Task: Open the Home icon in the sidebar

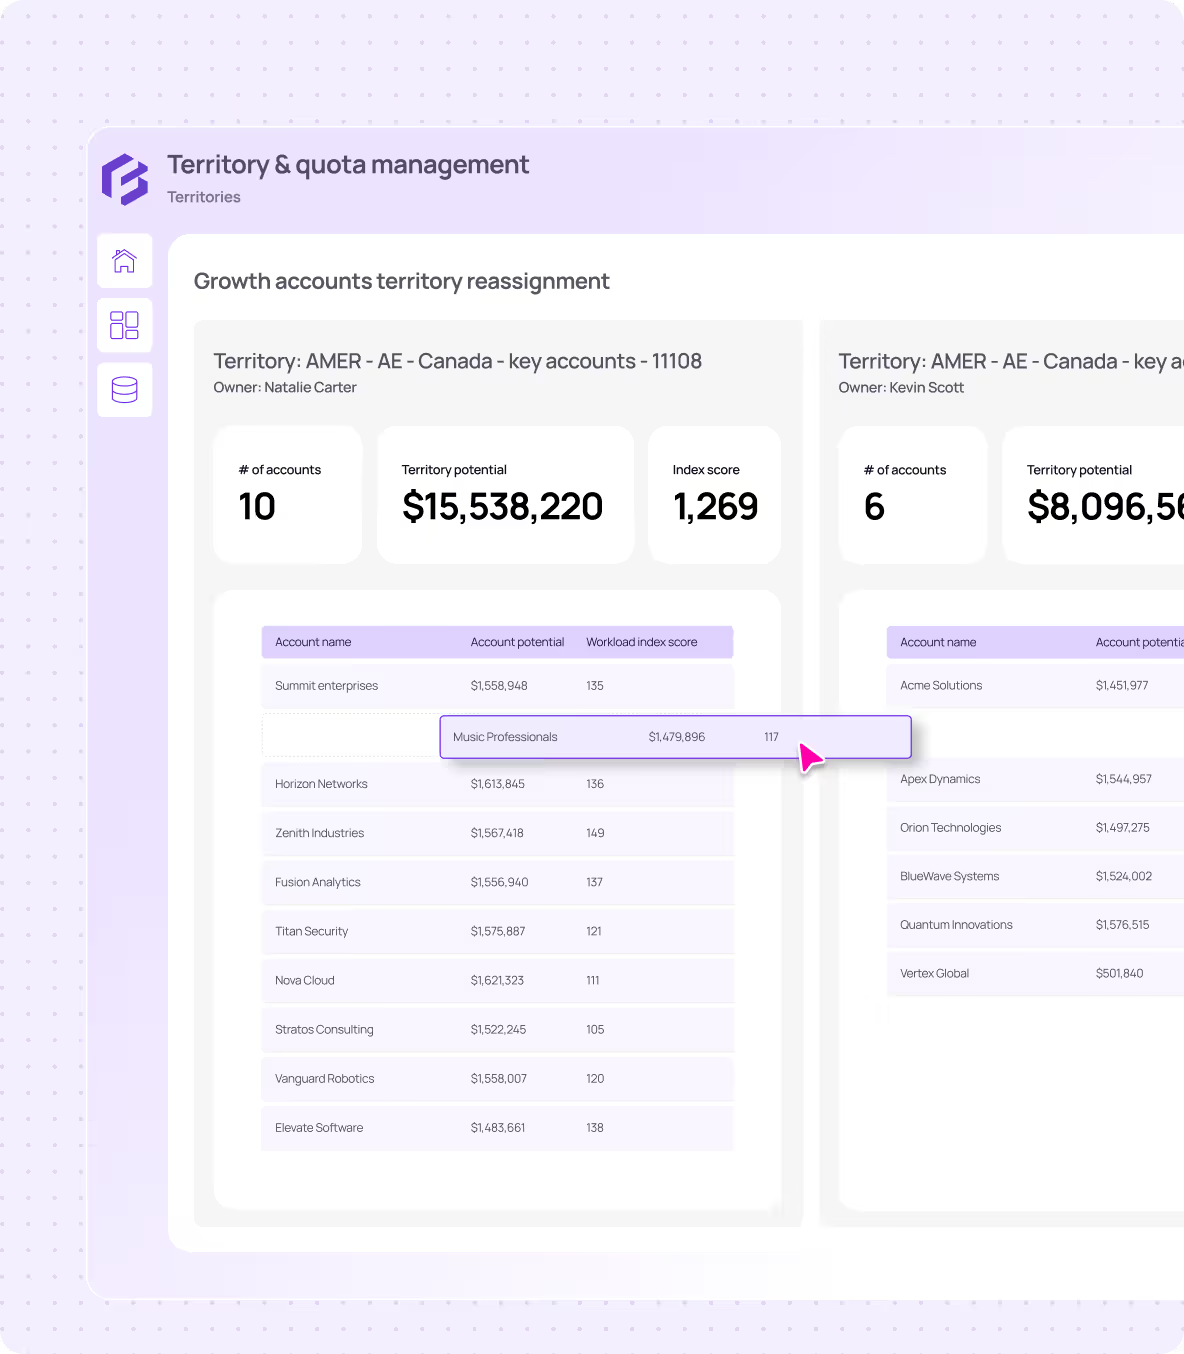Action: click(125, 261)
